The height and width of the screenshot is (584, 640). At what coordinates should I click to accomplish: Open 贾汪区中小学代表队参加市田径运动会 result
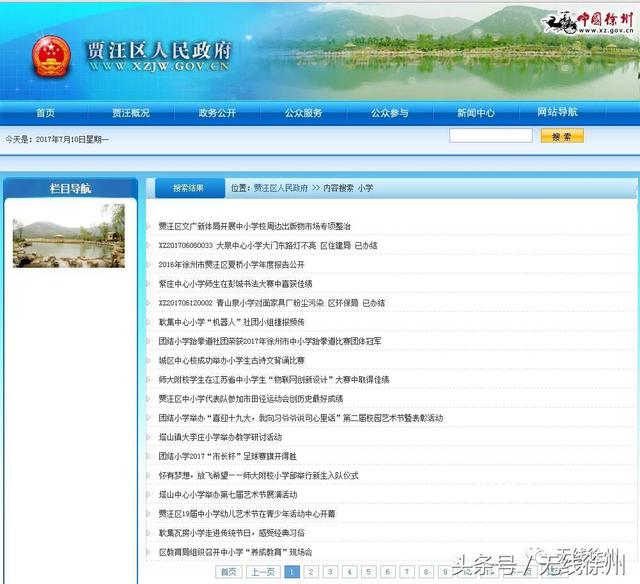click(x=251, y=399)
